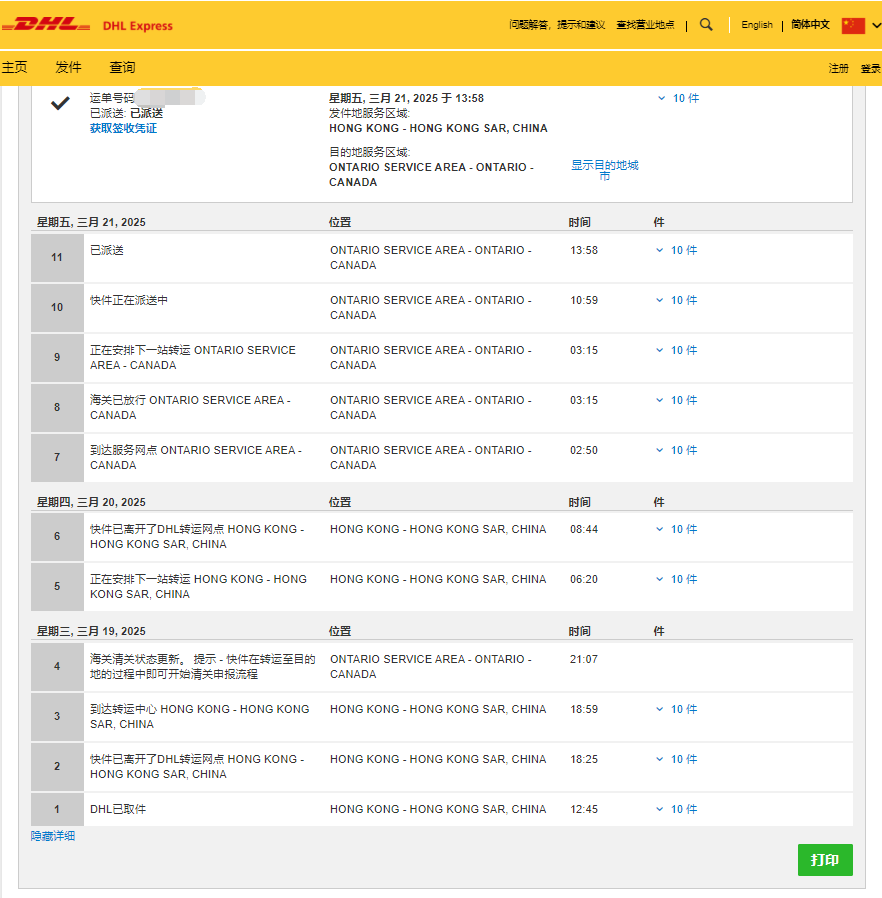The height and width of the screenshot is (898, 882).
Task: Click 发件地服务区域 label
Action: (369, 113)
